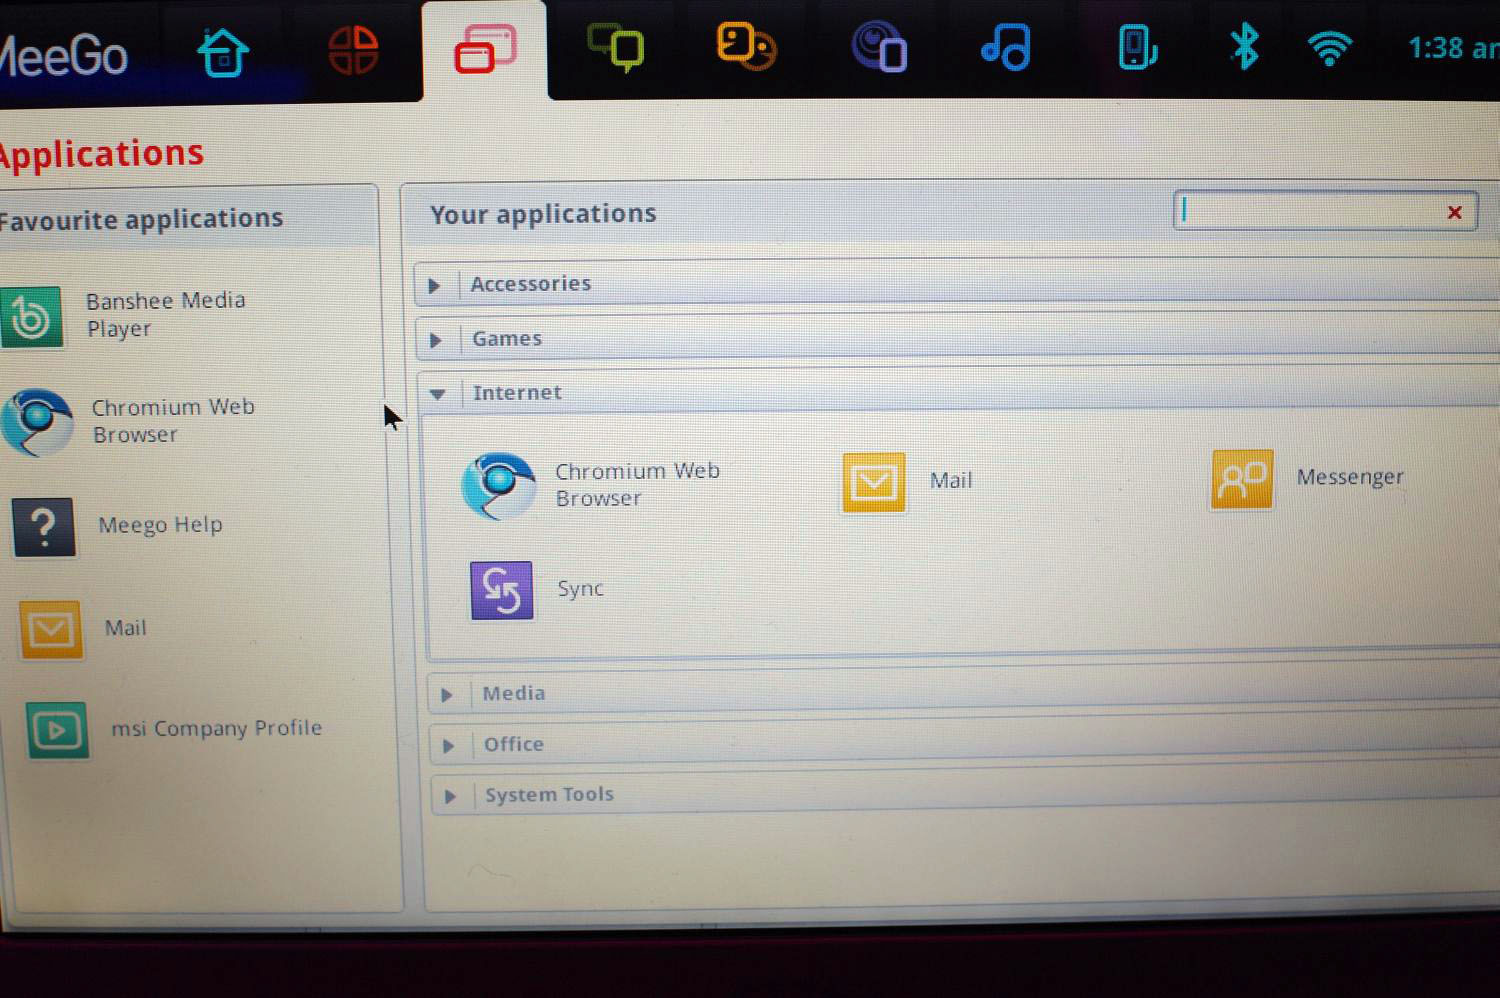
Task: Clear search with the red X button
Action: (1455, 211)
